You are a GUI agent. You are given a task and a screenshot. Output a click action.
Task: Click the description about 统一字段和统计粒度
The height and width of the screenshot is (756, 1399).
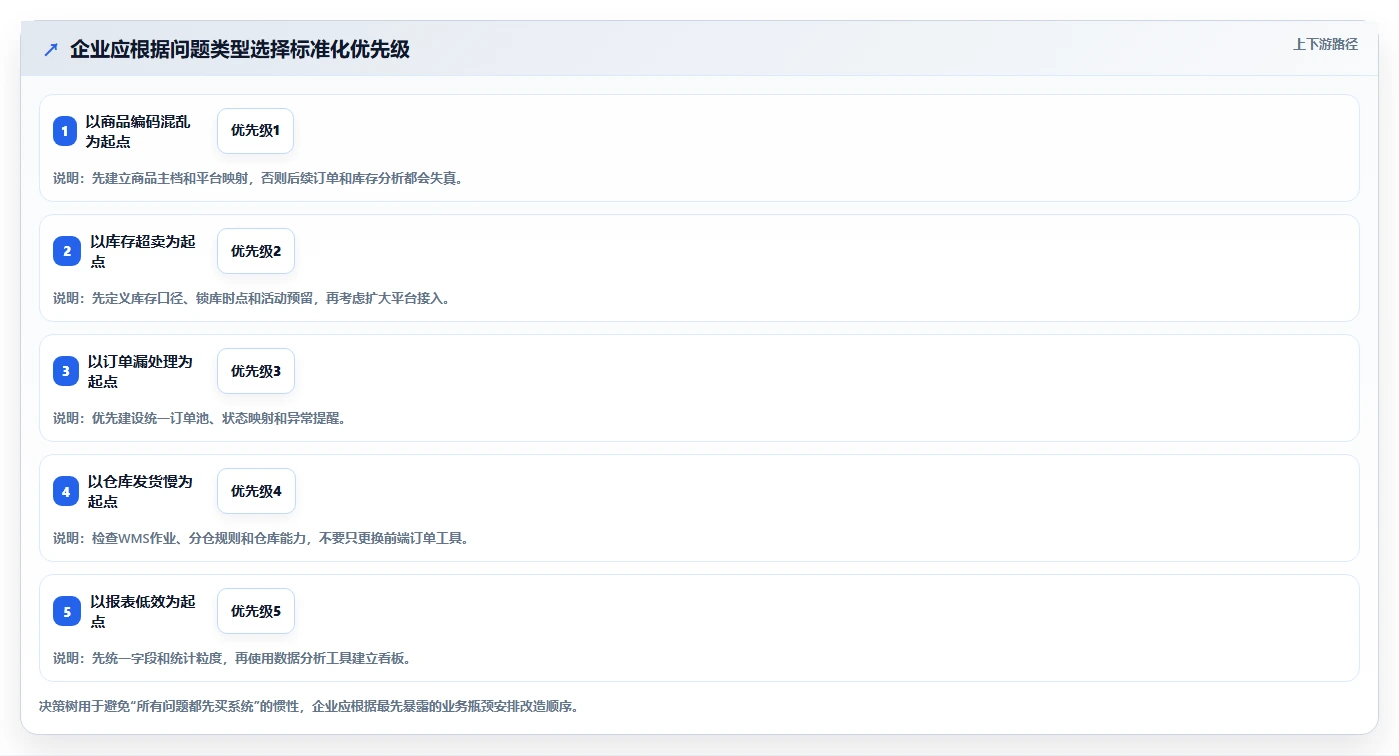232,658
